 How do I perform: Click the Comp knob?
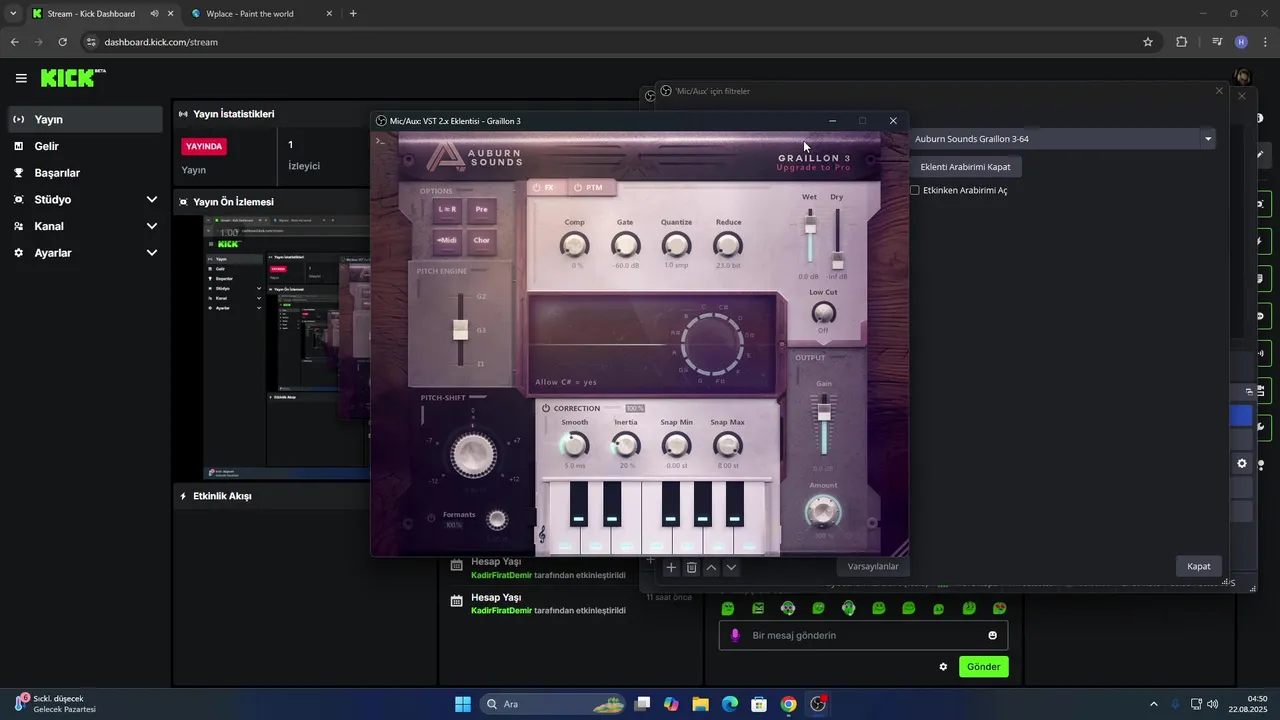(574, 245)
